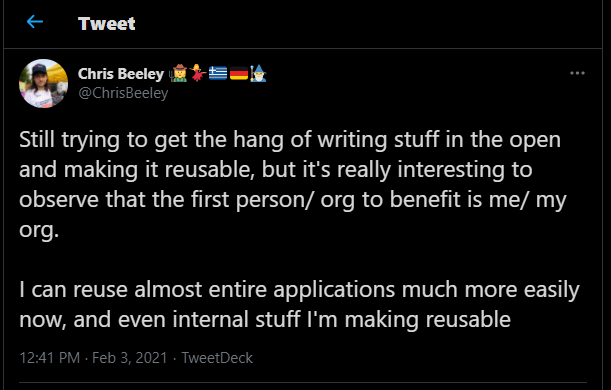Click the Tweet header title

click(106, 23)
